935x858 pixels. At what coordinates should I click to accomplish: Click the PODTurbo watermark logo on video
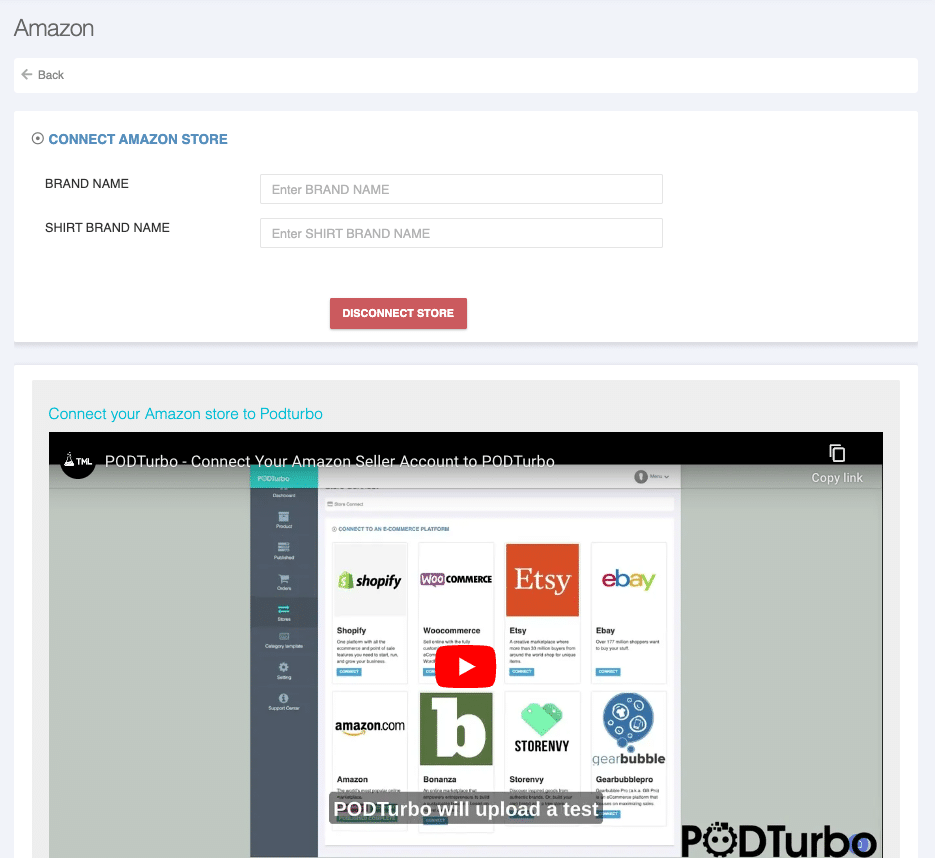click(778, 840)
